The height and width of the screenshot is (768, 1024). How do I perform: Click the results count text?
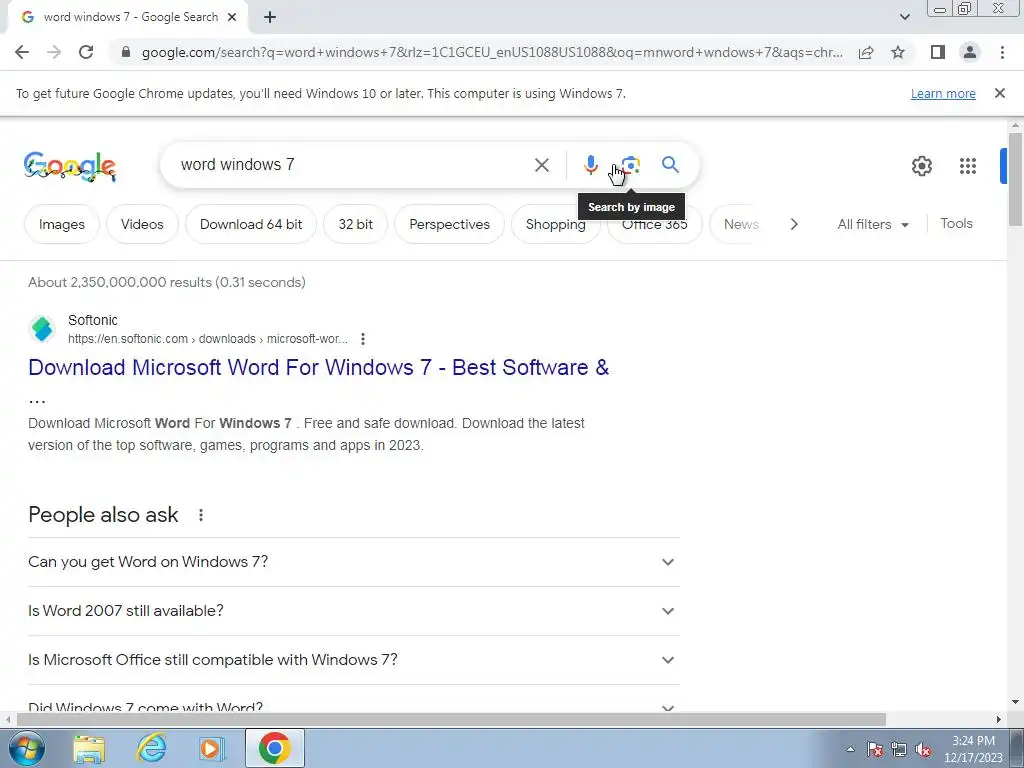pos(167,282)
